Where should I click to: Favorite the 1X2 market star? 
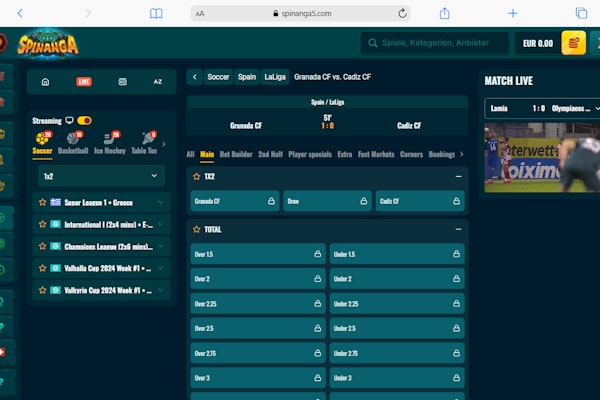pos(197,176)
